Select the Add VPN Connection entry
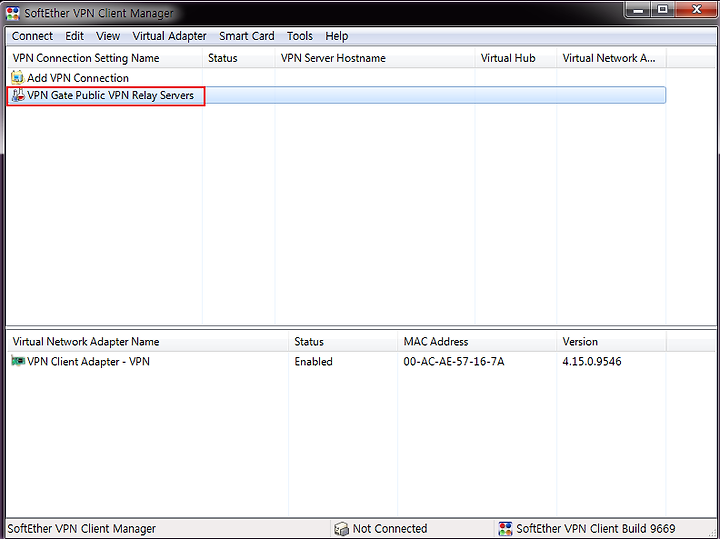The height and width of the screenshot is (539, 720). (78, 78)
